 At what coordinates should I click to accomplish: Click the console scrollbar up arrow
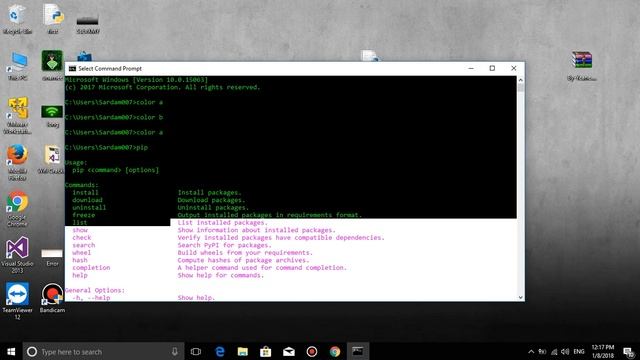click(520, 80)
